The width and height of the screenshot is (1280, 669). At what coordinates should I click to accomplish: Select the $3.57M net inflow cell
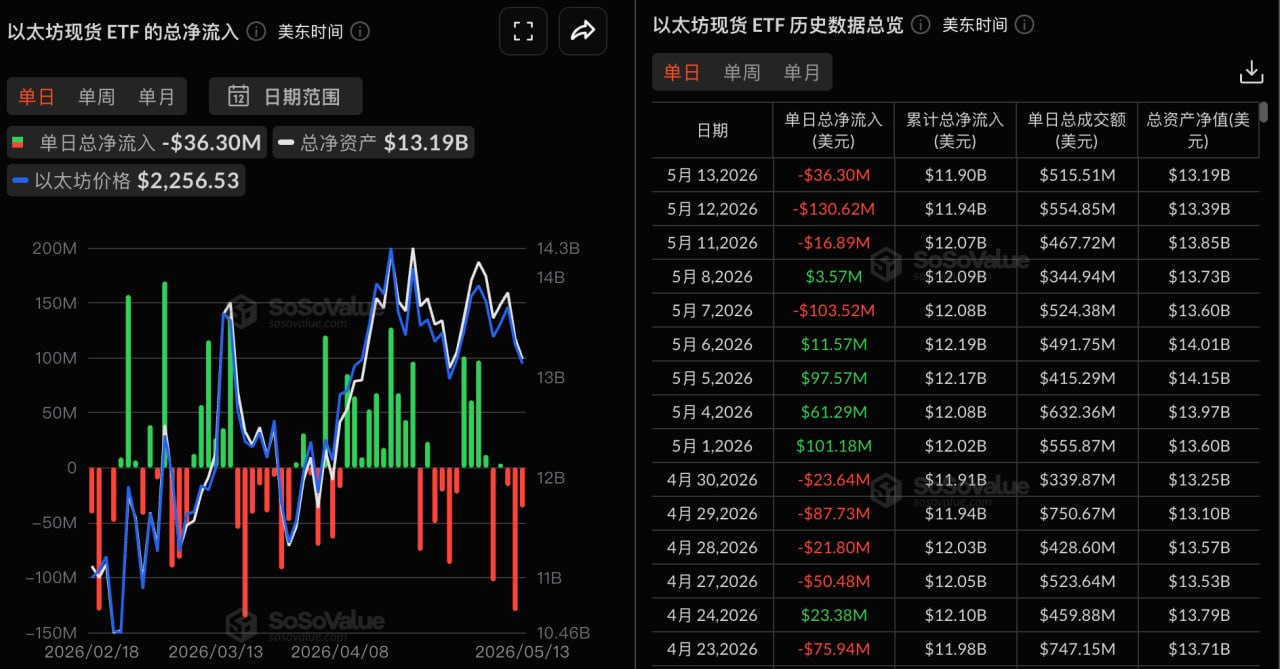coord(834,277)
